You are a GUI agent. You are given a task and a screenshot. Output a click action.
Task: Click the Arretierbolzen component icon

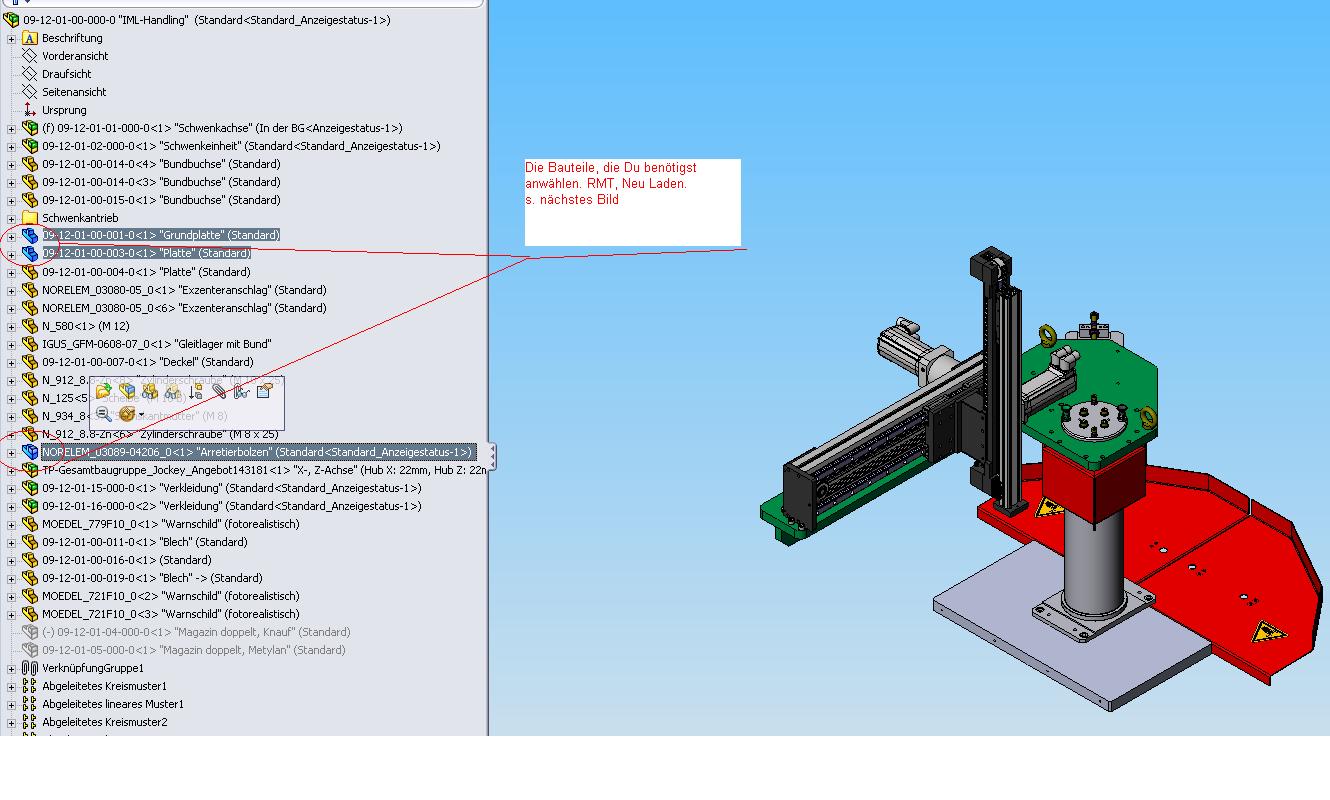[x=30, y=452]
